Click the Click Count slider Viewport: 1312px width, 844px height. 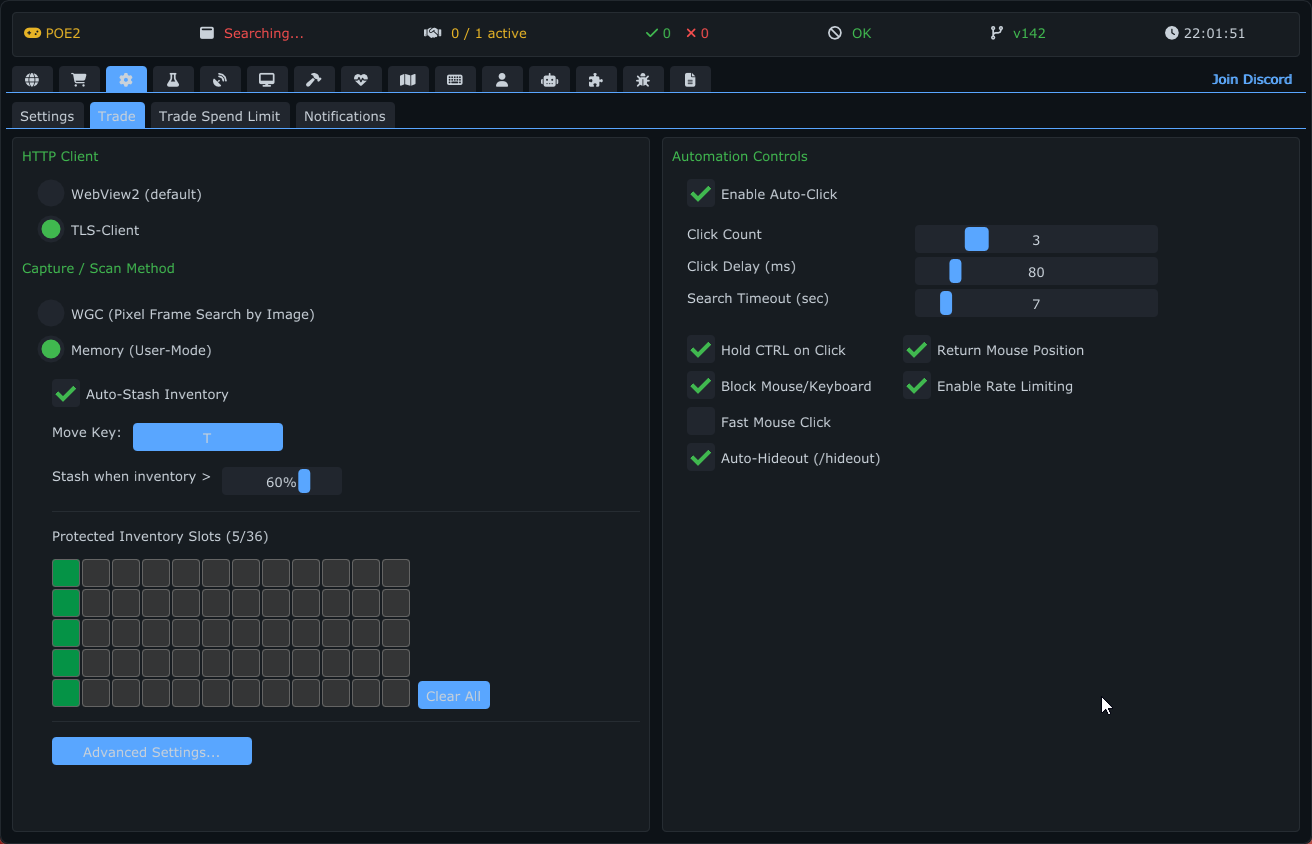1036,240
